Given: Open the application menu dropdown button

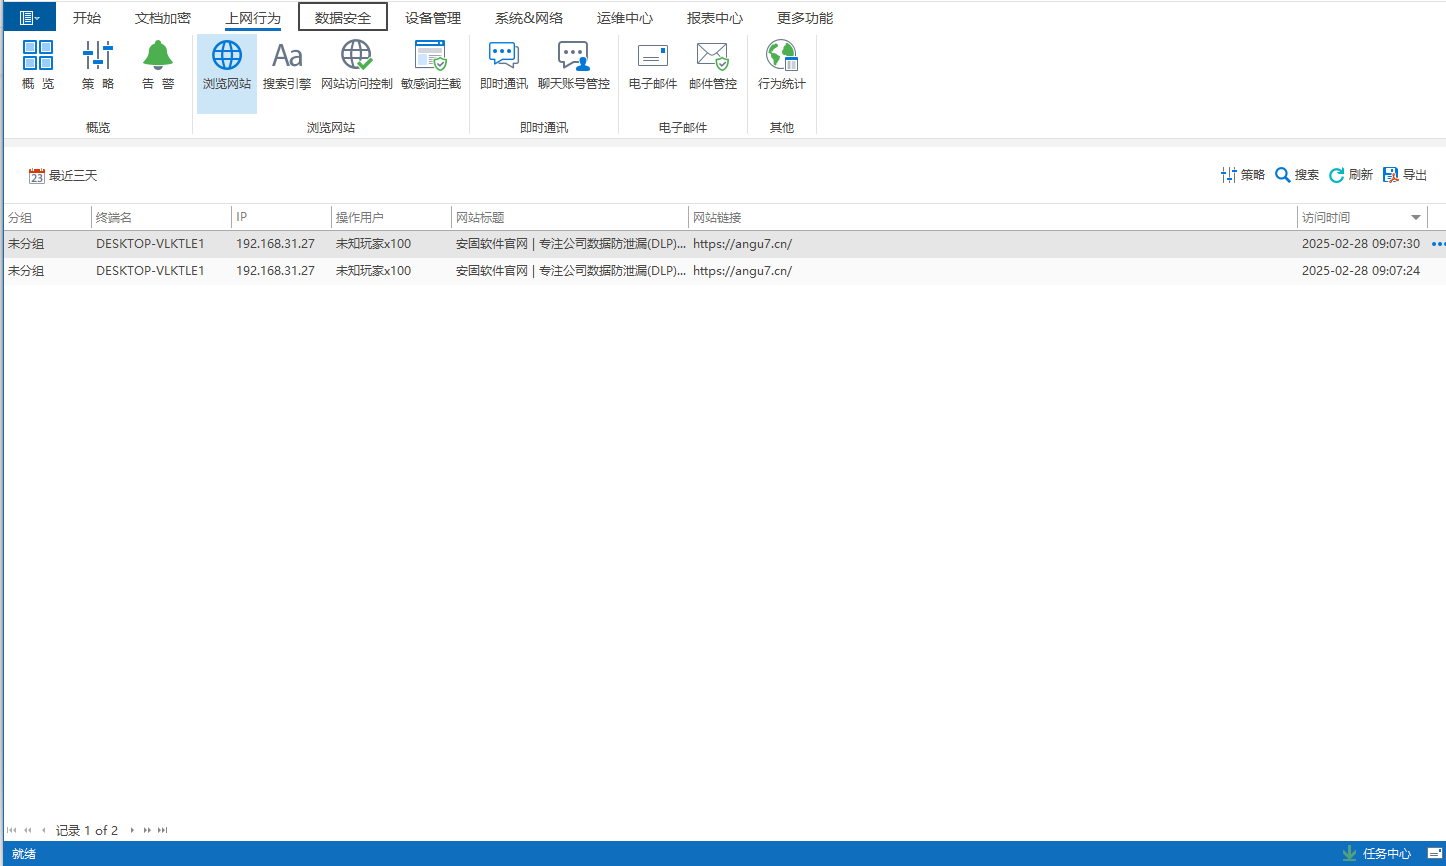Looking at the screenshot, I should pyautogui.click(x=29, y=18).
